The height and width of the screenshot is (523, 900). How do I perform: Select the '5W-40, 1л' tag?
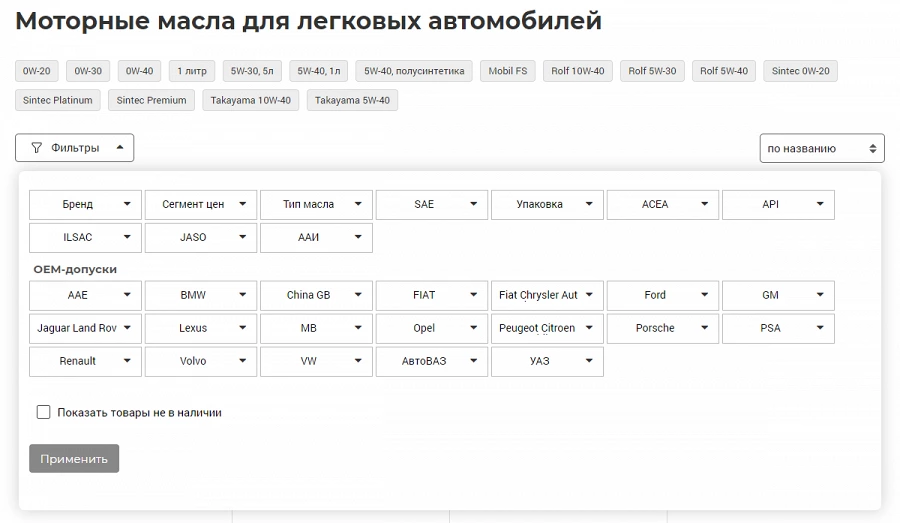319,71
